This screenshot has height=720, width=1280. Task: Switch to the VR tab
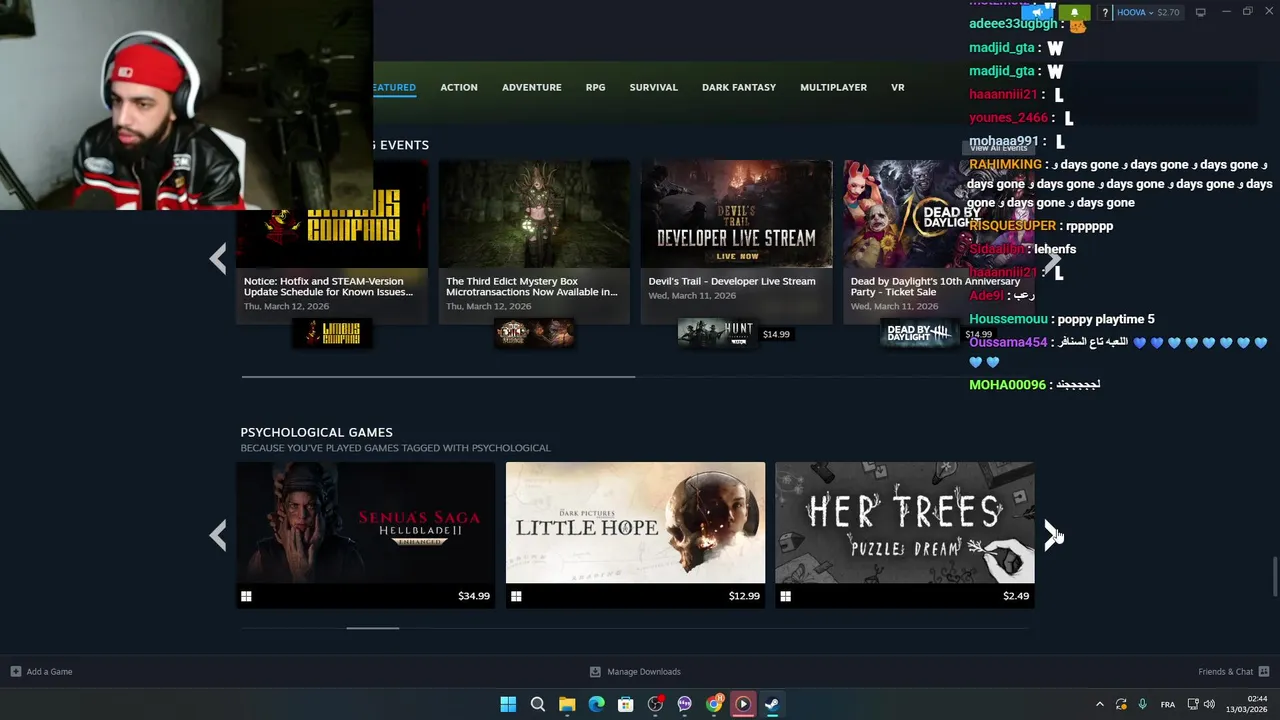point(898,87)
